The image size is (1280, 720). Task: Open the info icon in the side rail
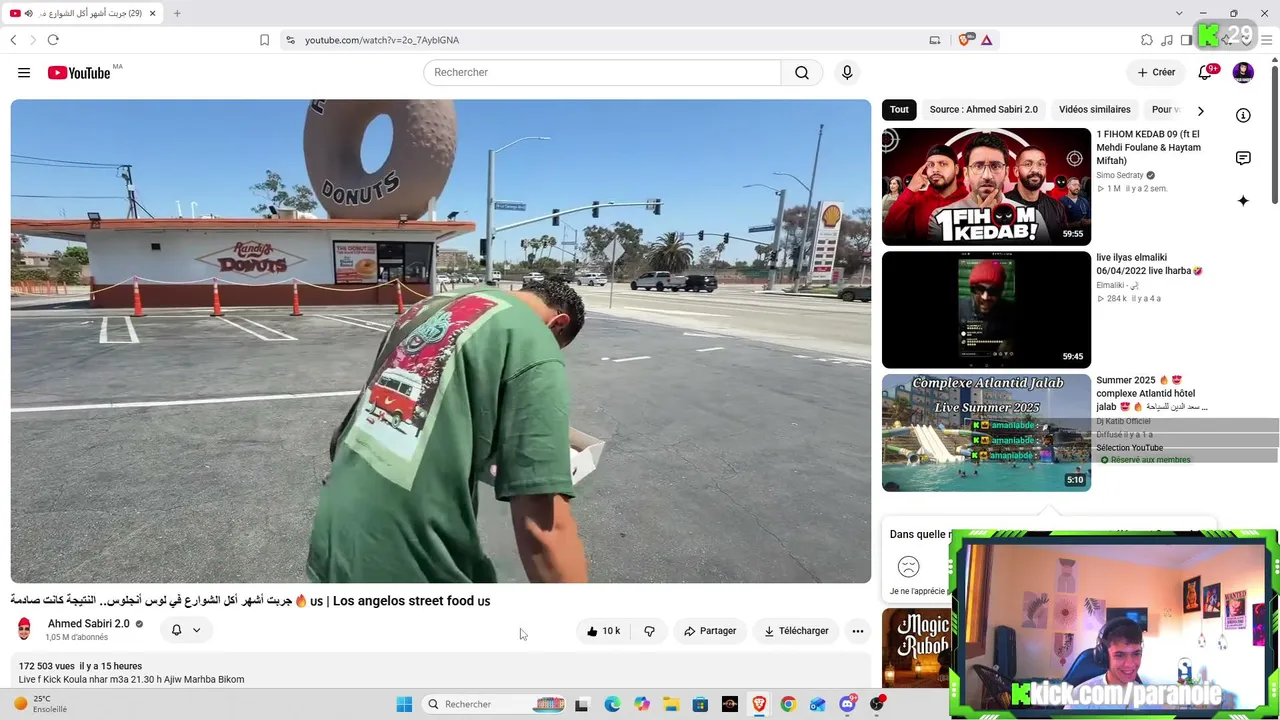click(1243, 115)
